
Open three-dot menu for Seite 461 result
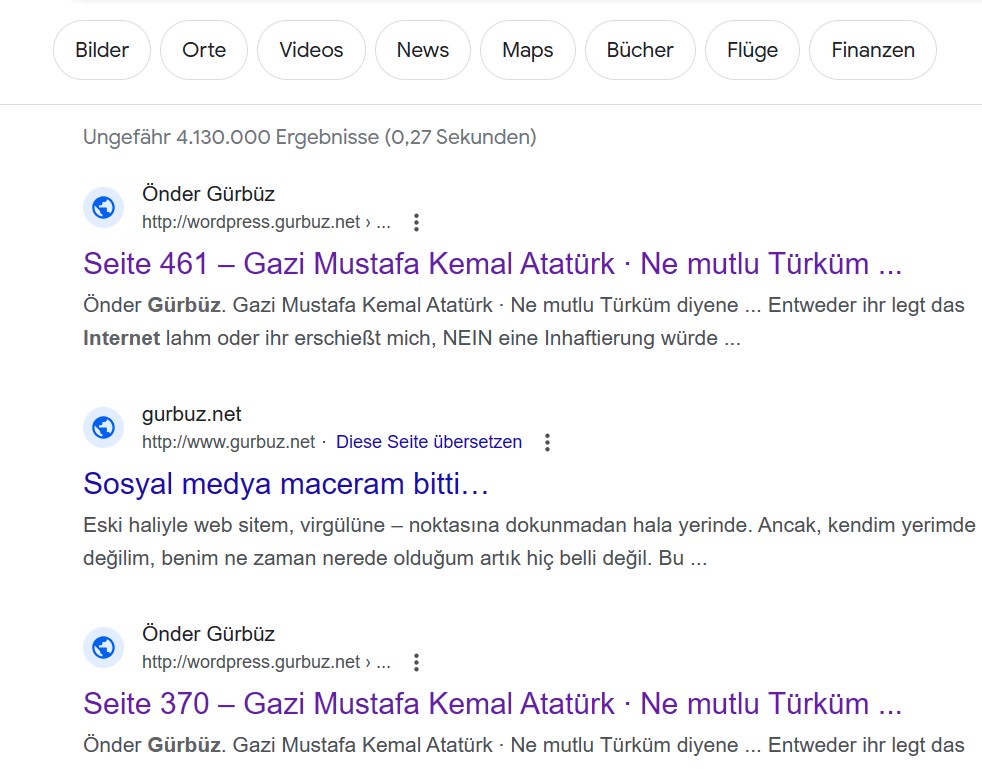click(x=416, y=222)
